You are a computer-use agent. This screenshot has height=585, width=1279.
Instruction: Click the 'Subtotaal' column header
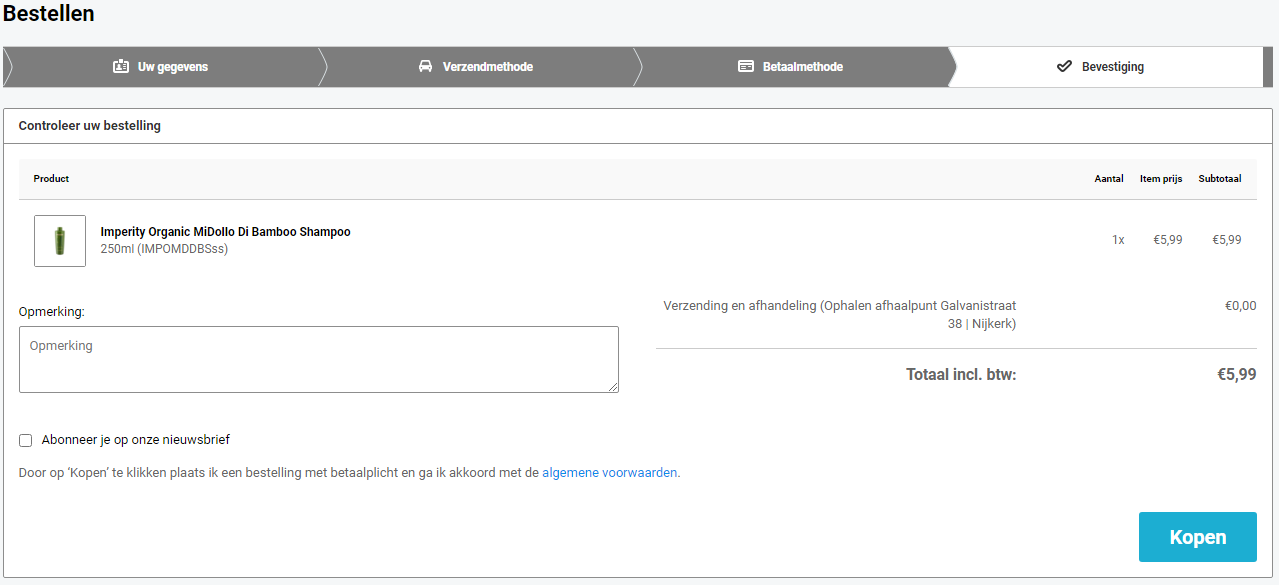click(x=1219, y=179)
